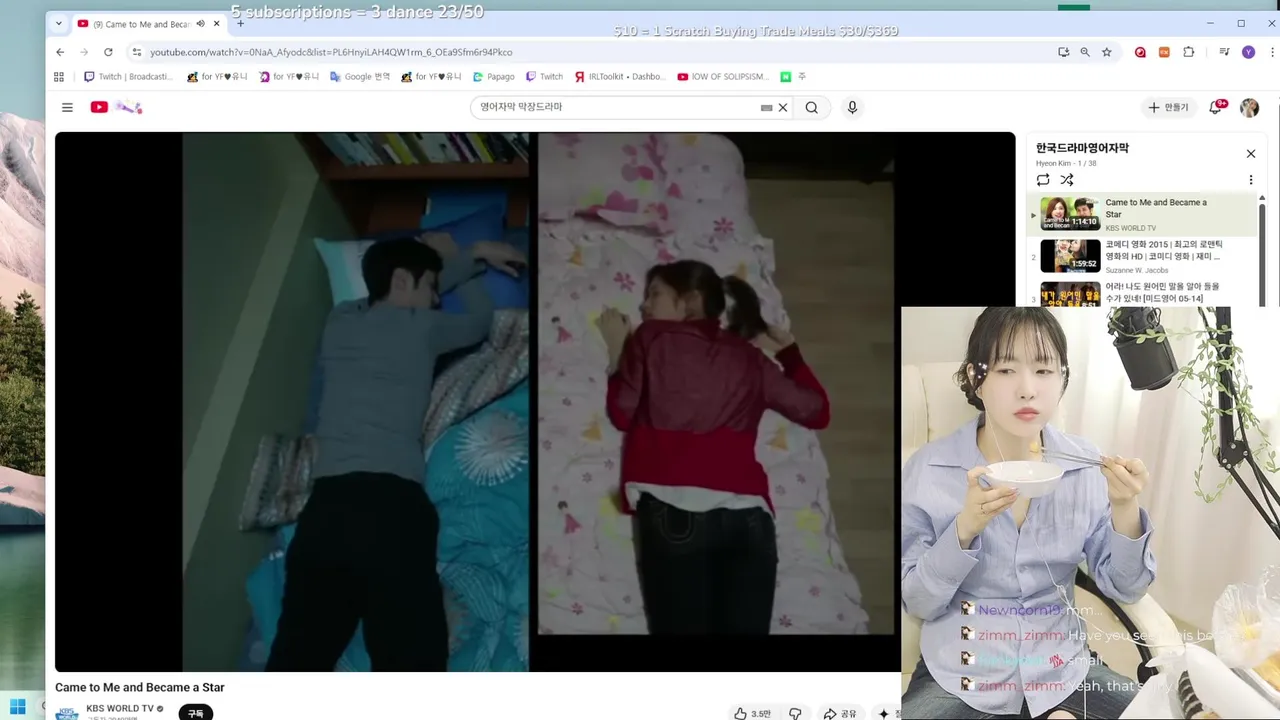The height and width of the screenshot is (720, 1280).
Task: Click Hyeon Kim playlist owner text
Action: coord(1053,163)
